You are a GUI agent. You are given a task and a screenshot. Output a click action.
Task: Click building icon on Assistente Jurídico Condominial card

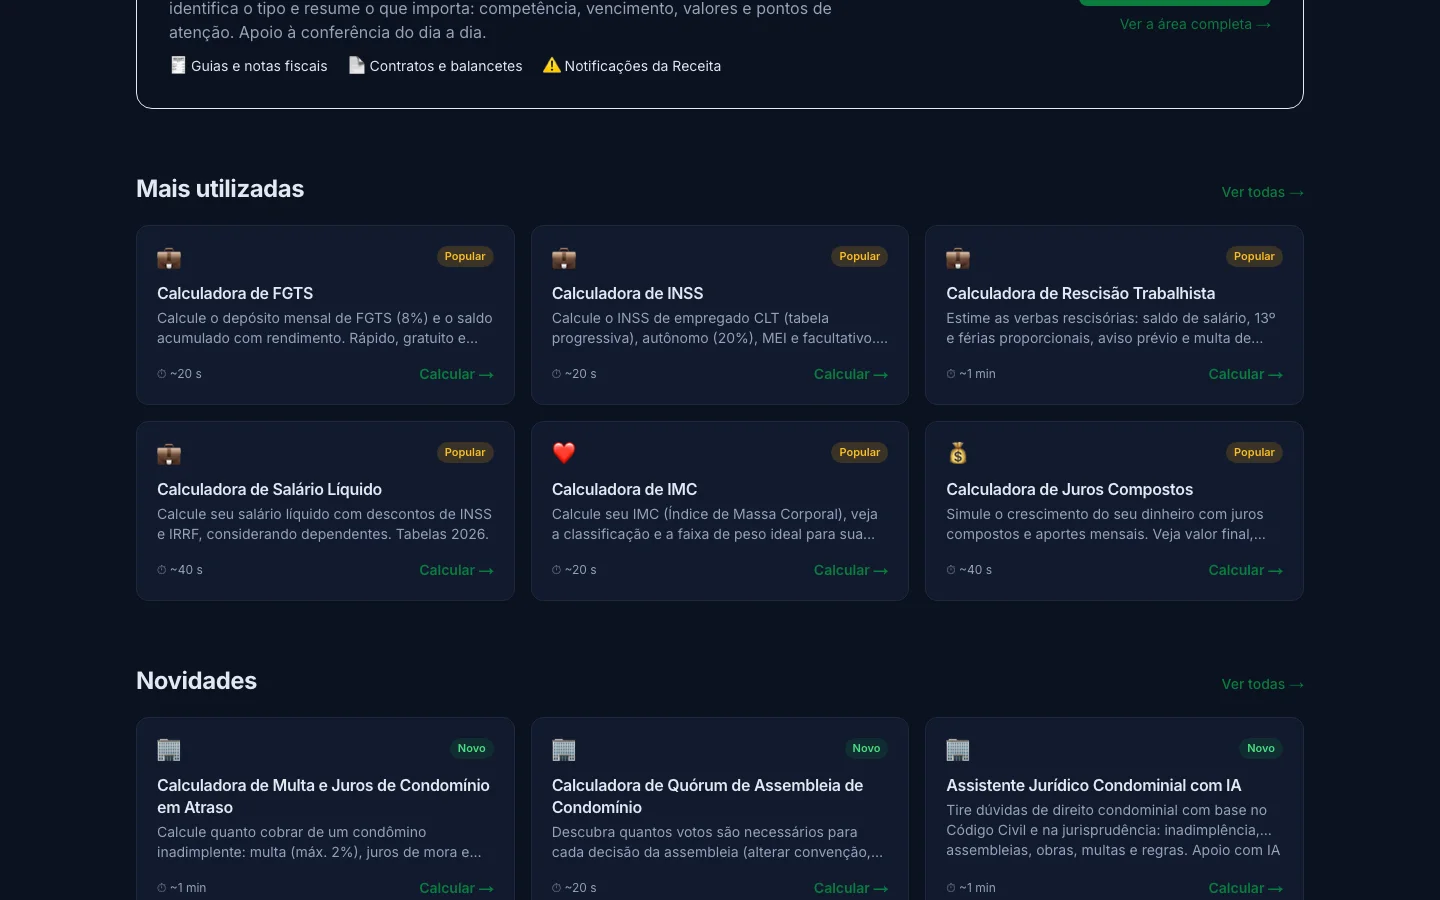tap(958, 750)
